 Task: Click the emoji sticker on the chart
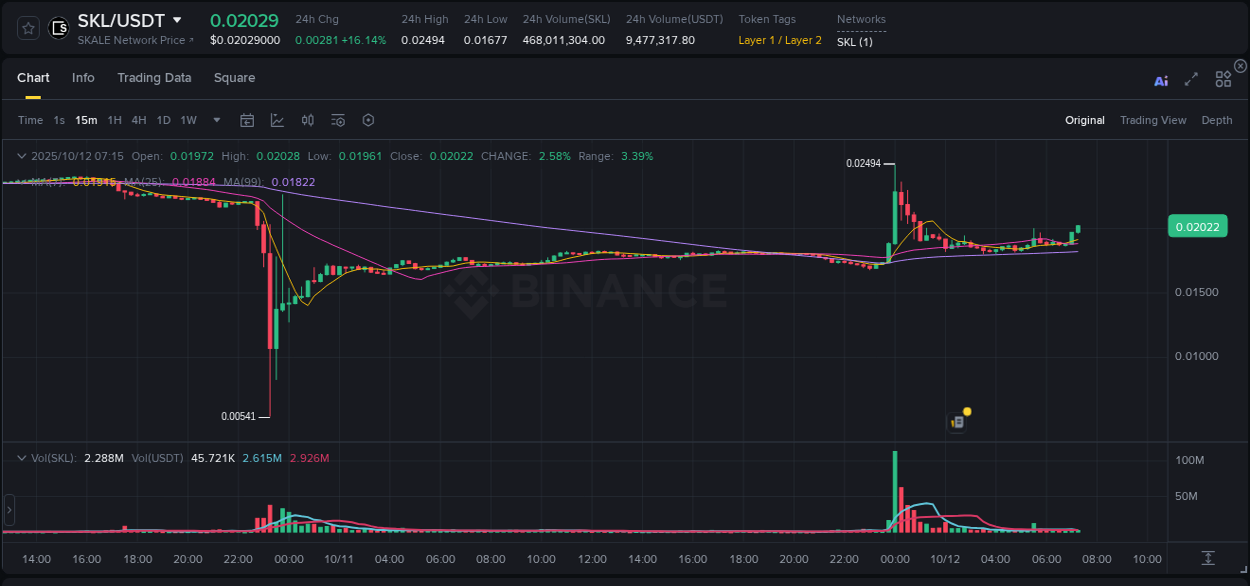coord(958,421)
